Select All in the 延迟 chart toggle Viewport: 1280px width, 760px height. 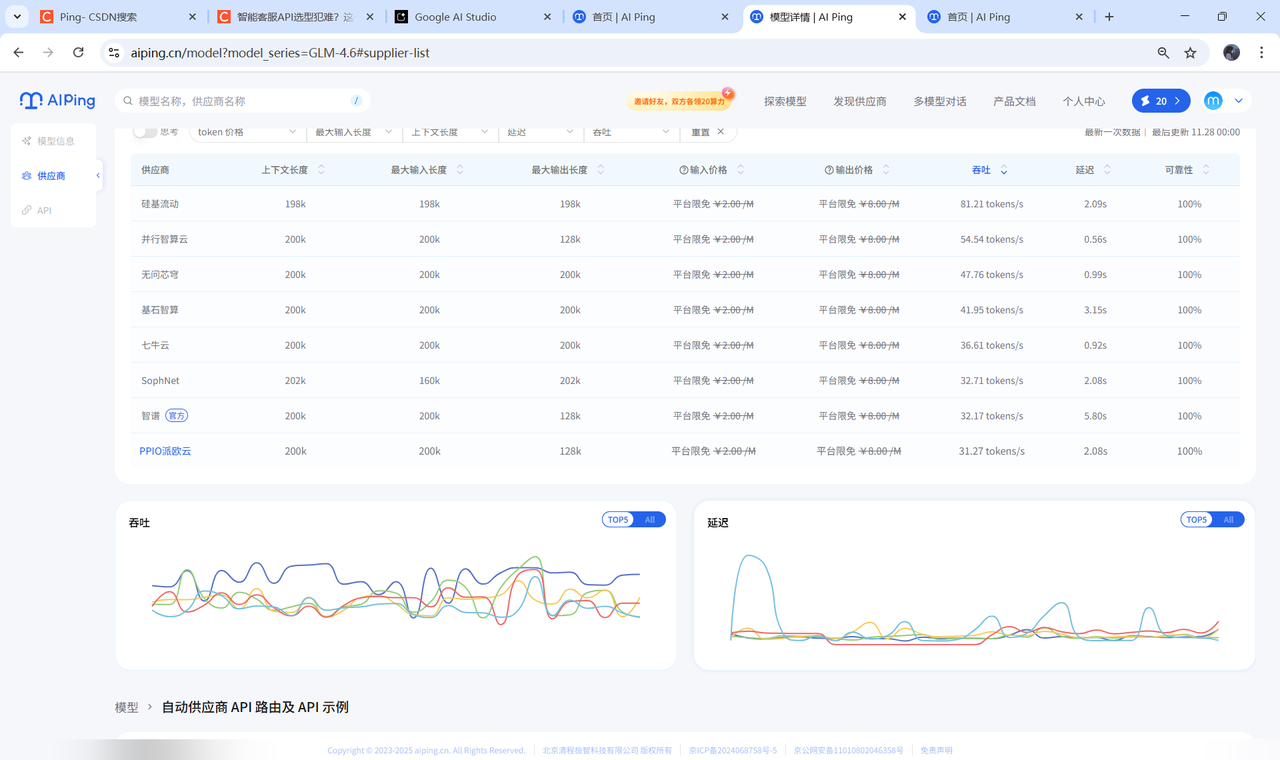click(x=1229, y=520)
